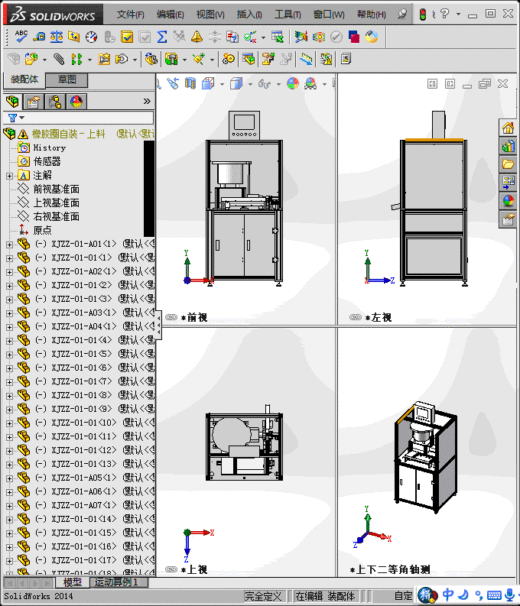The image size is (520, 606).
Task: Open File Explorer folder in task pane
Action: tap(508, 164)
